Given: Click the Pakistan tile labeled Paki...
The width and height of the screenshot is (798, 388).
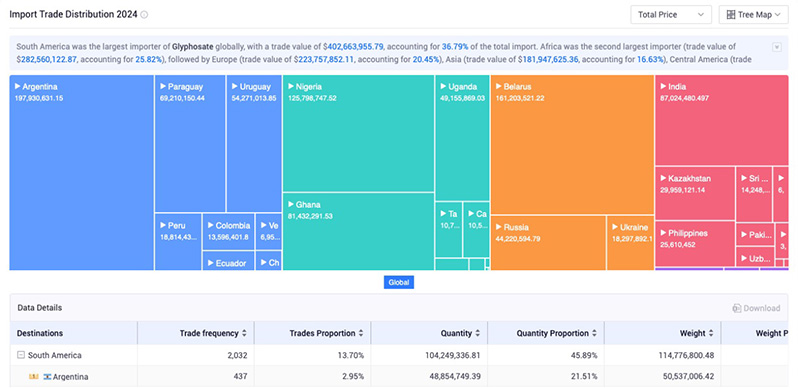Looking at the screenshot, I should pos(755,234).
